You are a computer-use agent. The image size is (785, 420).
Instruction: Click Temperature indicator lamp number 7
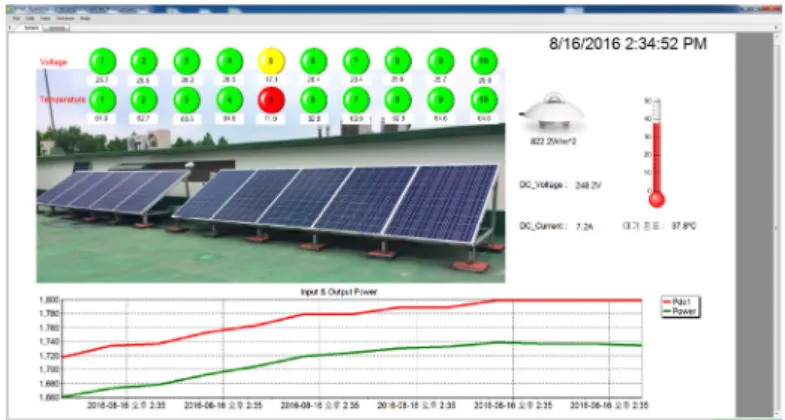[356, 100]
